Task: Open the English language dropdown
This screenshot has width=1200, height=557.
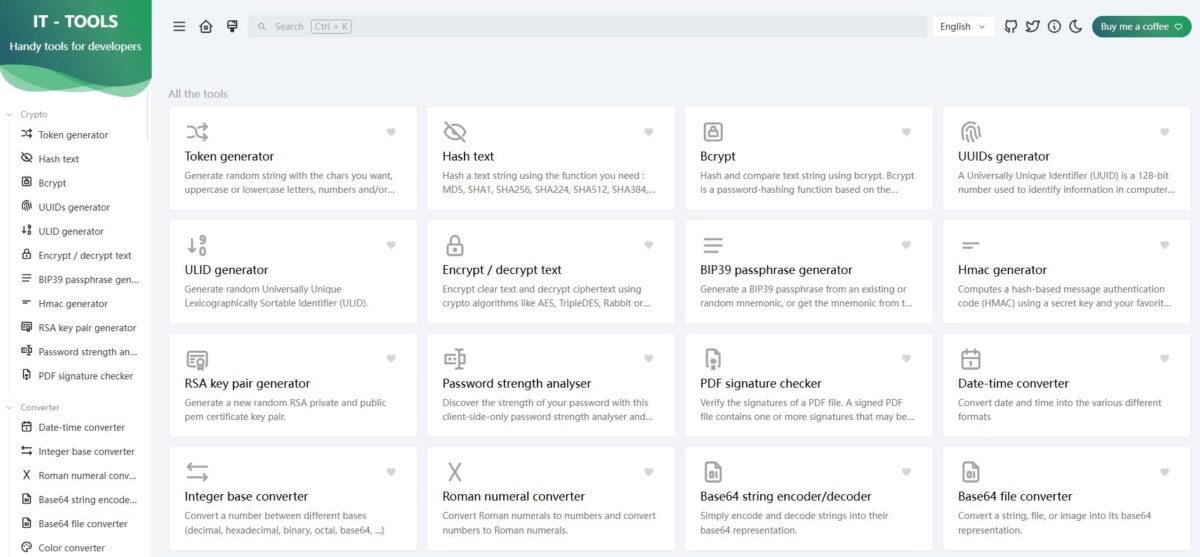Action: pos(963,27)
